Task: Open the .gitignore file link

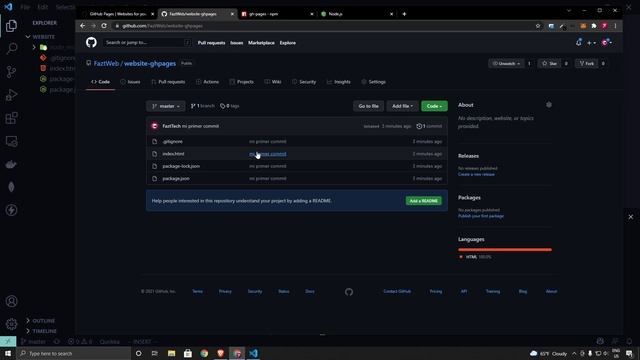Action: [172, 142]
